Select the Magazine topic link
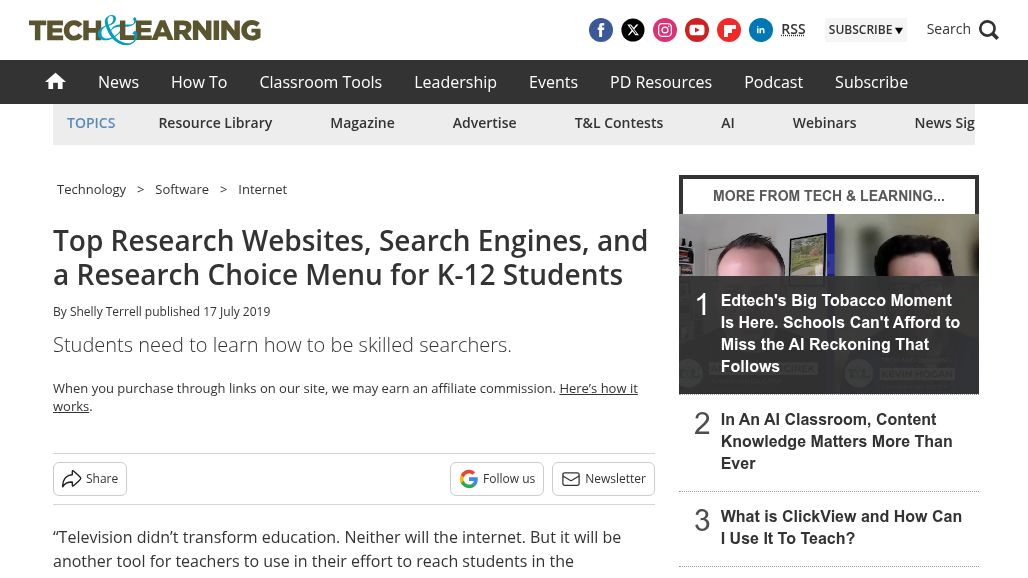The height and width of the screenshot is (578, 1028). (x=363, y=123)
